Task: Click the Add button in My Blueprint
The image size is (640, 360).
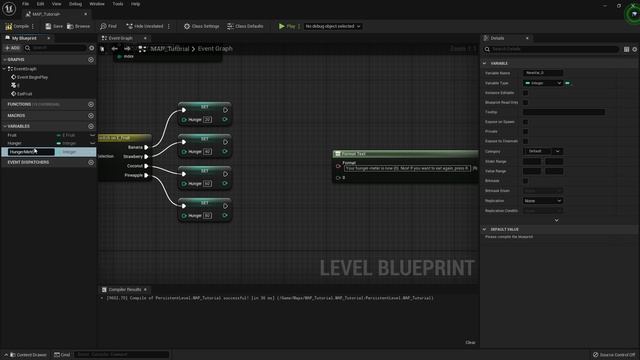Action: click(x=12, y=48)
